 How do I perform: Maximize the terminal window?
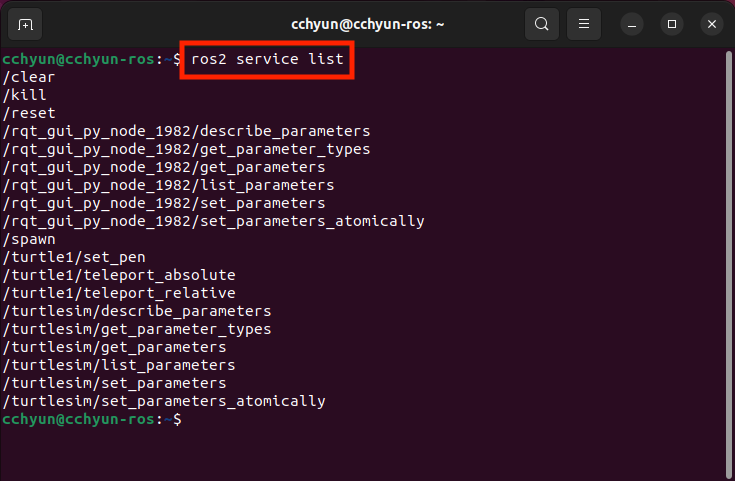(x=672, y=24)
